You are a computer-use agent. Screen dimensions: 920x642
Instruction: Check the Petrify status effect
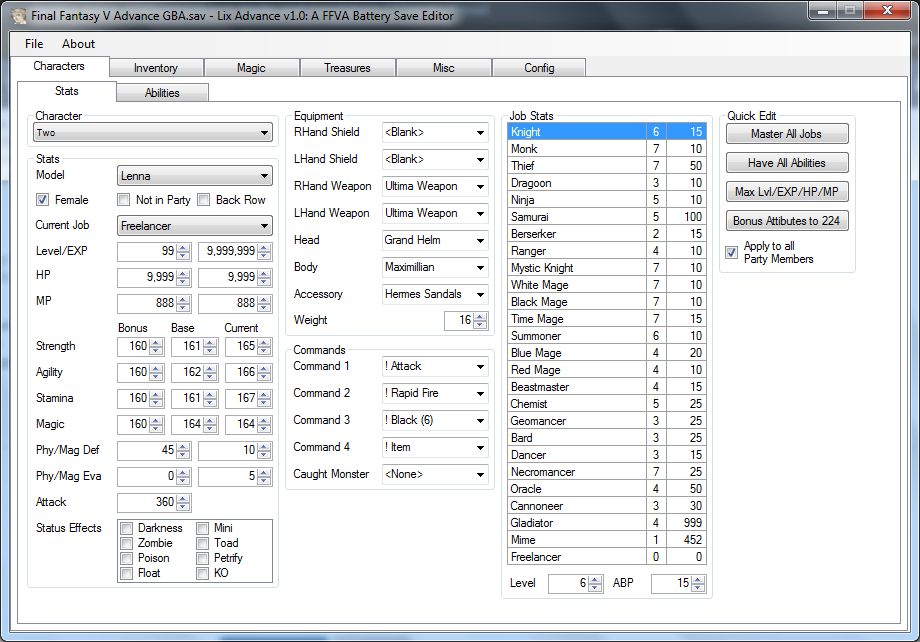pyautogui.click(x=202, y=558)
